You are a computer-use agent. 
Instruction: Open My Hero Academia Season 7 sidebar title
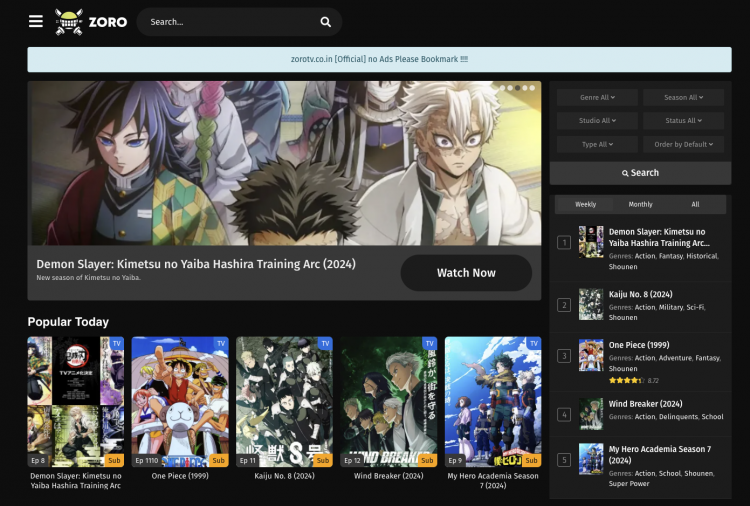(x=660, y=454)
